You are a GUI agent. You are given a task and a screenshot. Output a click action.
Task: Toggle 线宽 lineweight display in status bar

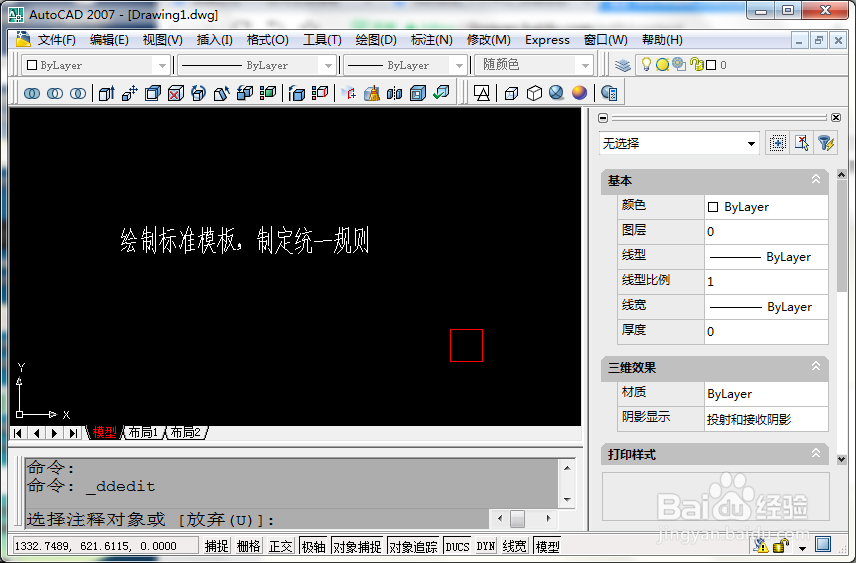coord(514,546)
